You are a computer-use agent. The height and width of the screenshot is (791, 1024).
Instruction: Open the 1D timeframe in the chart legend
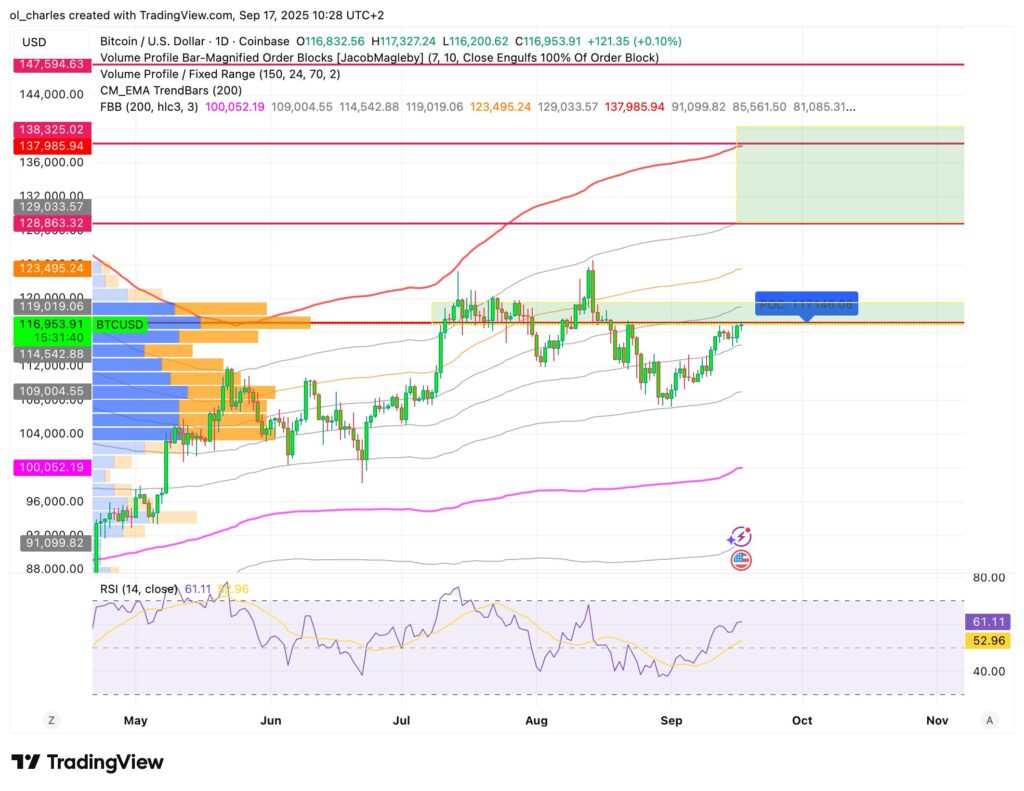(222, 42)
